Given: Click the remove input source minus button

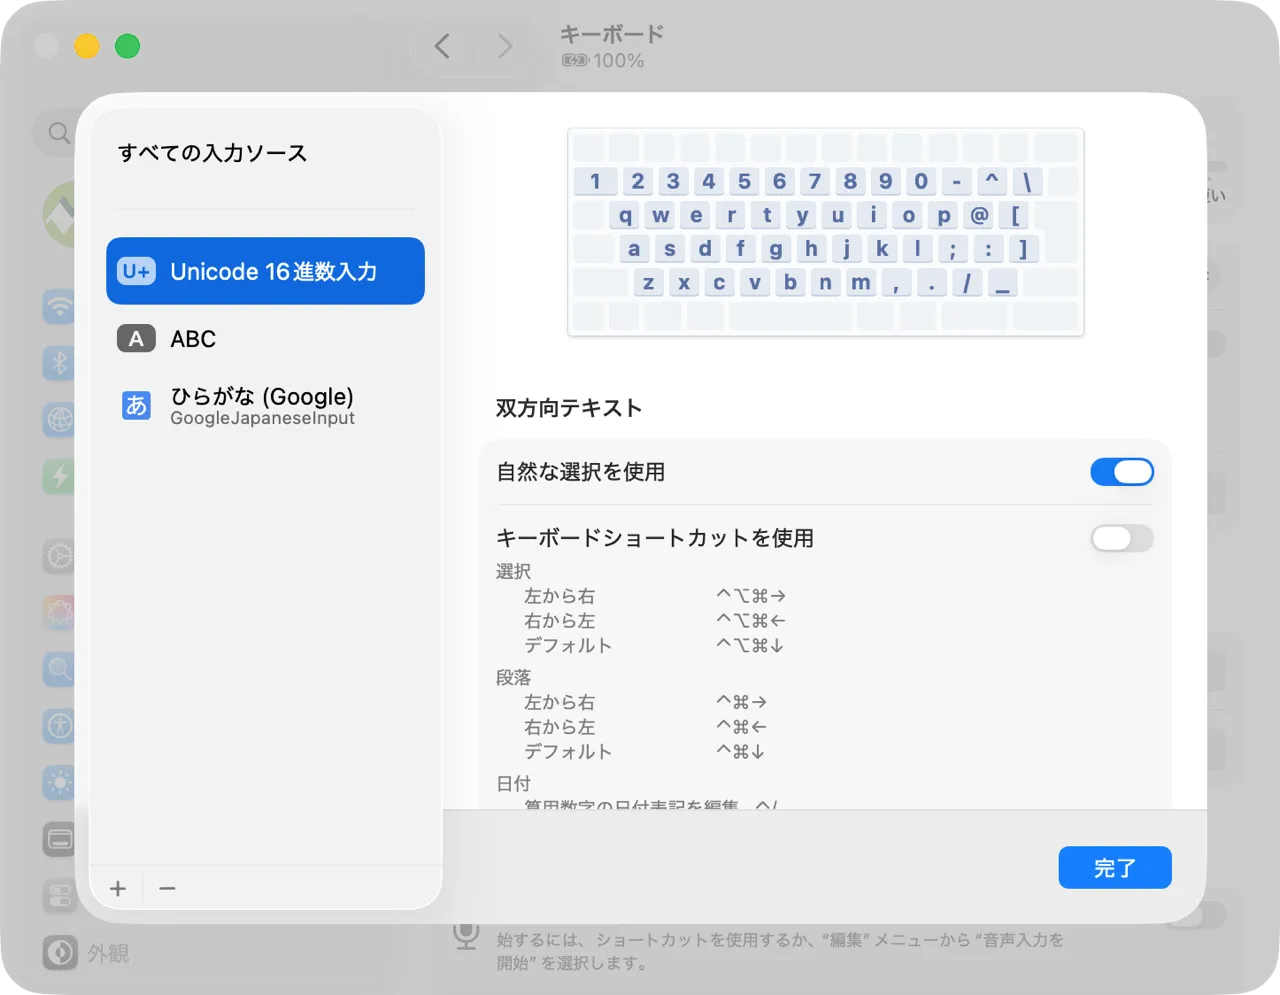Looking at the screenshot, I should [x=166, y=888].
